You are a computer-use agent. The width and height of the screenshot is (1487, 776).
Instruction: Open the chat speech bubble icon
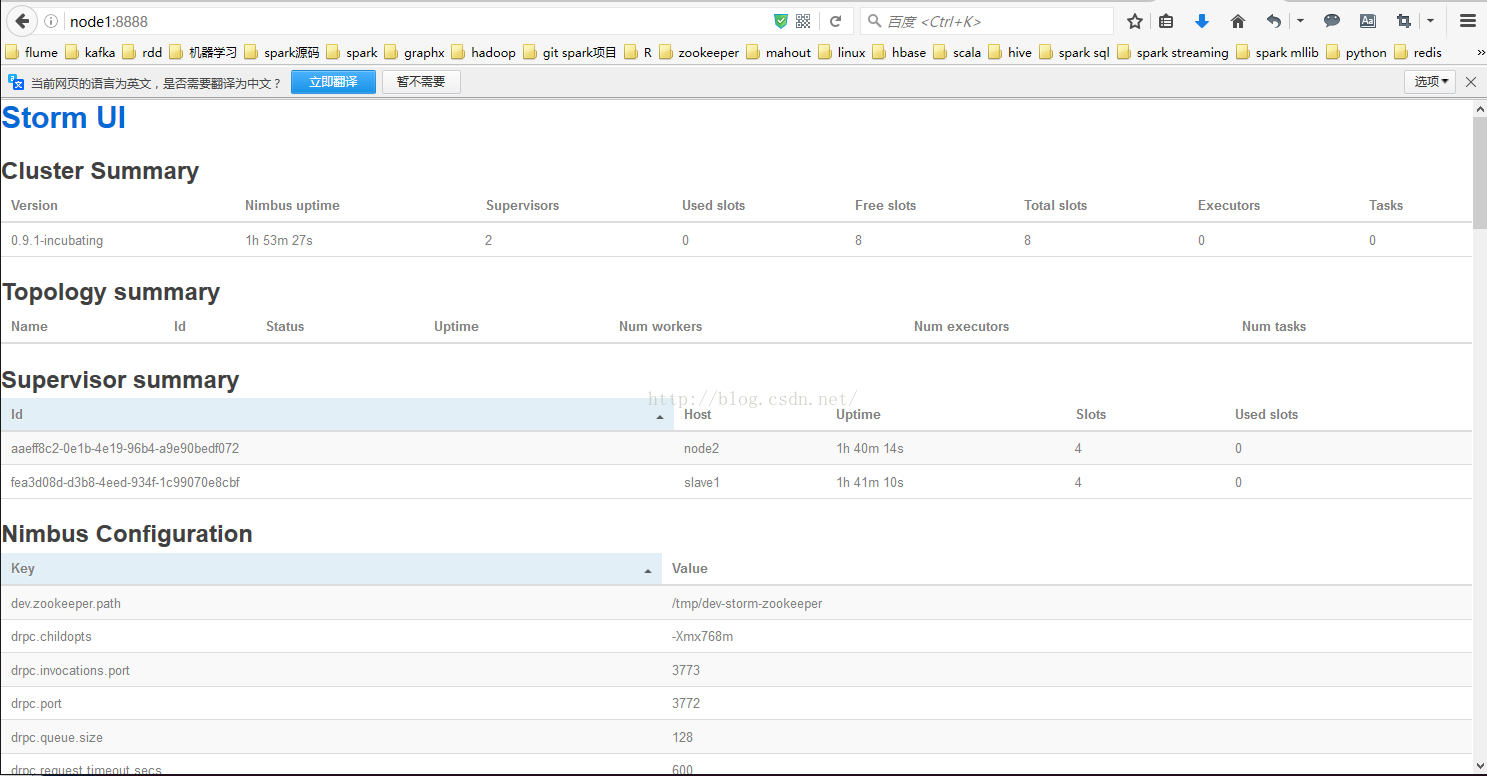1332,21
